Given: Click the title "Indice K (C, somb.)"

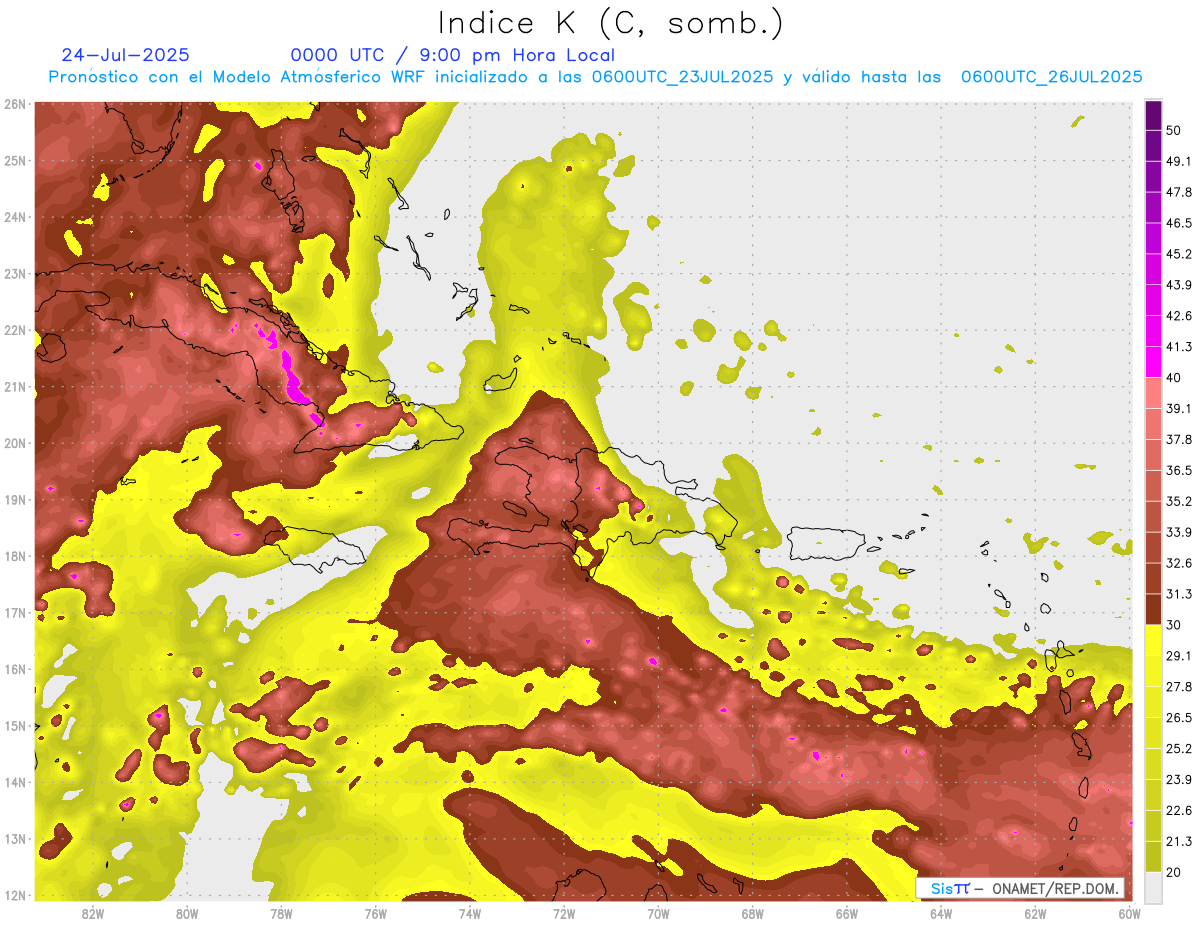Looking at the screenshot, I should point(610,24).
